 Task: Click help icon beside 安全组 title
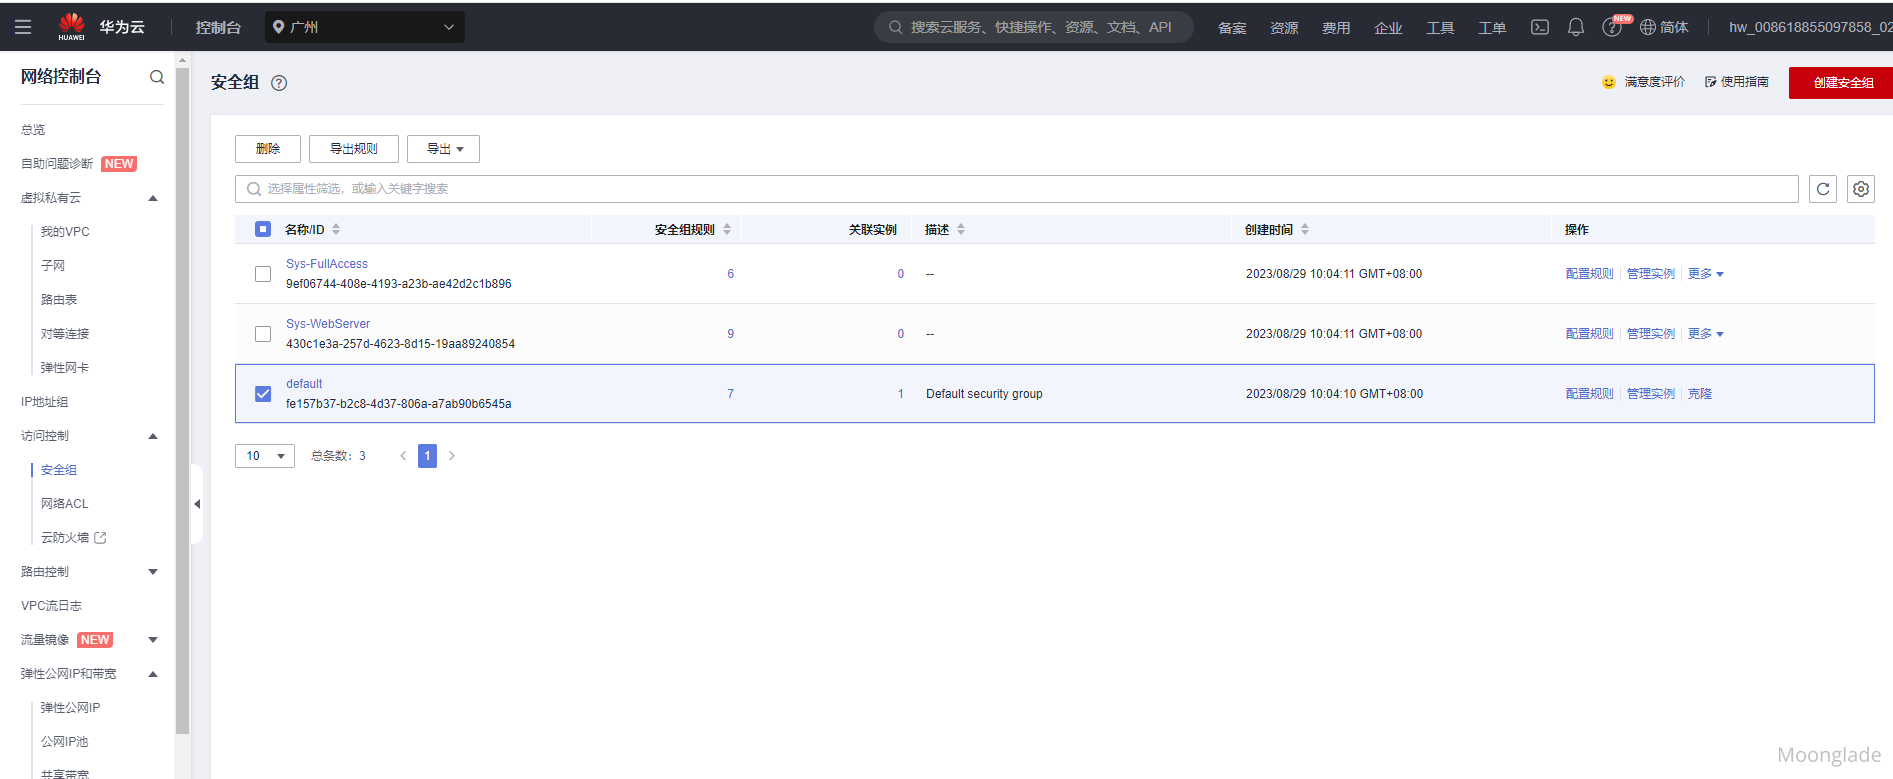[x=279, y=83]
